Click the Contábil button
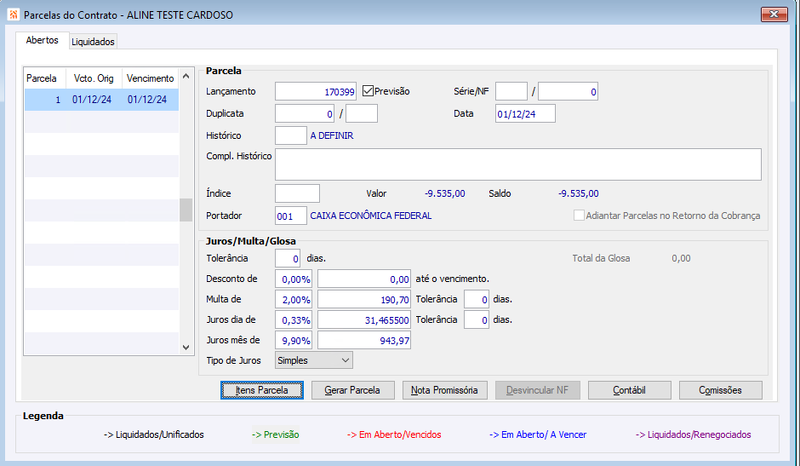The width and height of the screenshot is (800, 466). (x=629, y=390)
